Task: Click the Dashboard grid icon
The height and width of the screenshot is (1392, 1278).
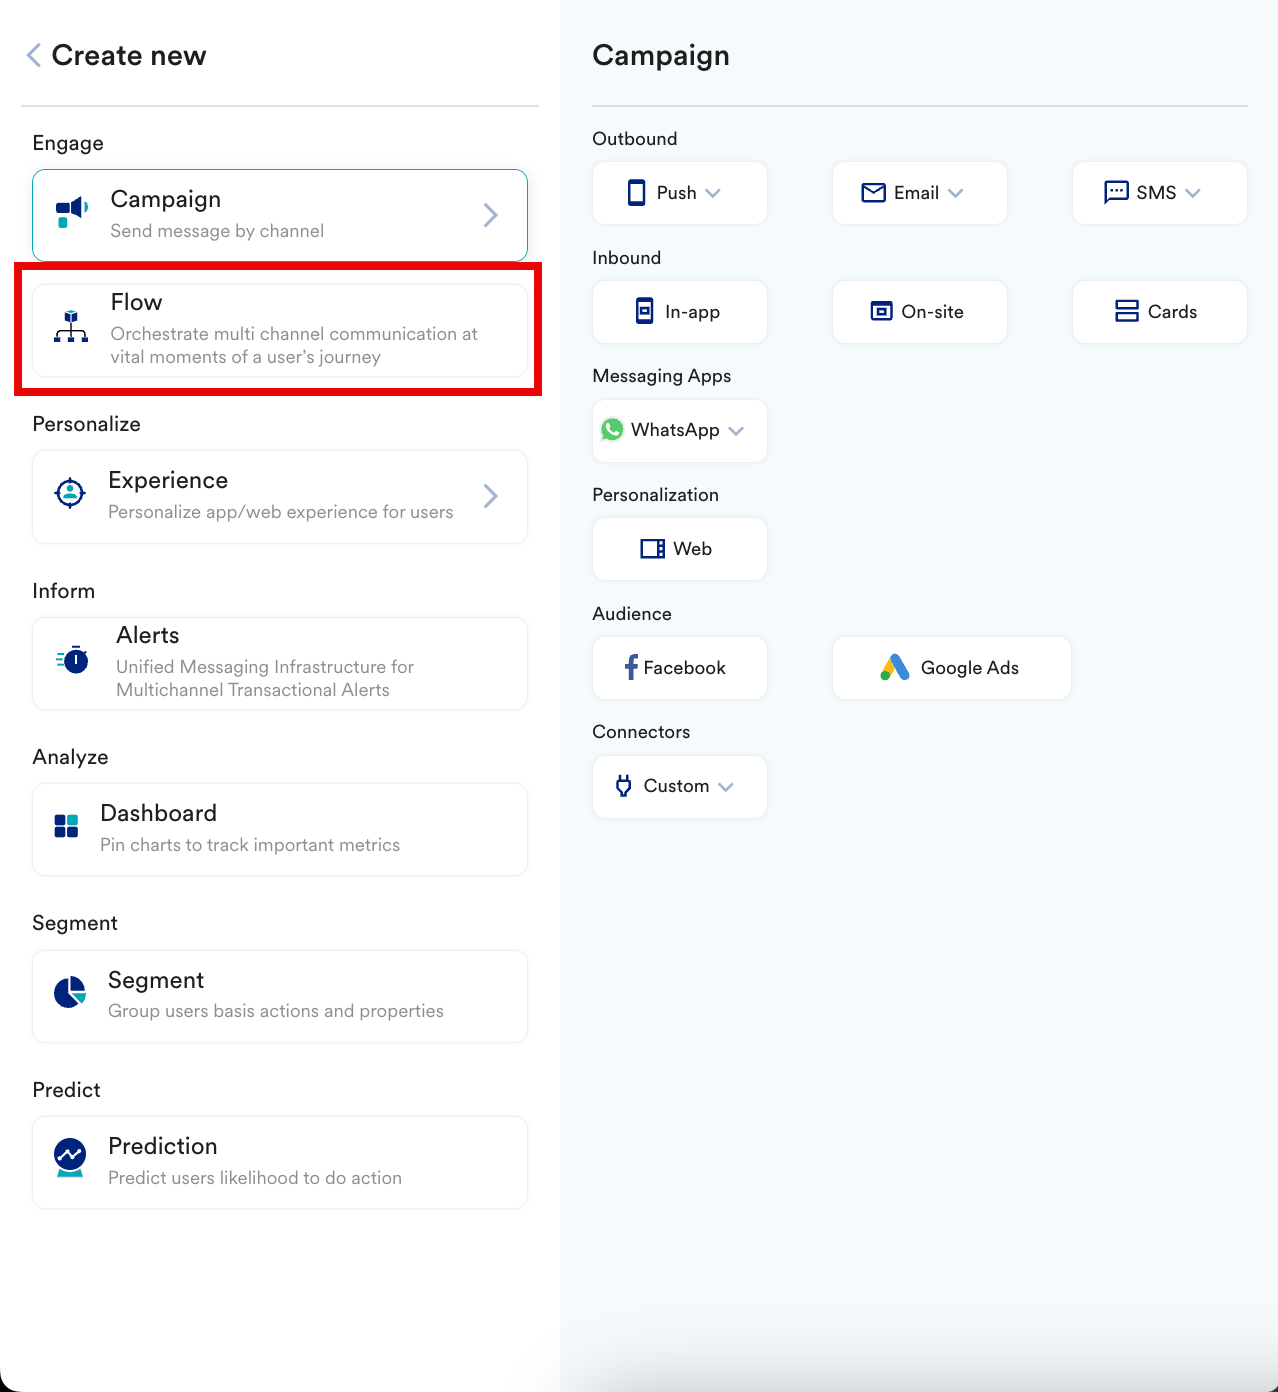Action: 66,826
